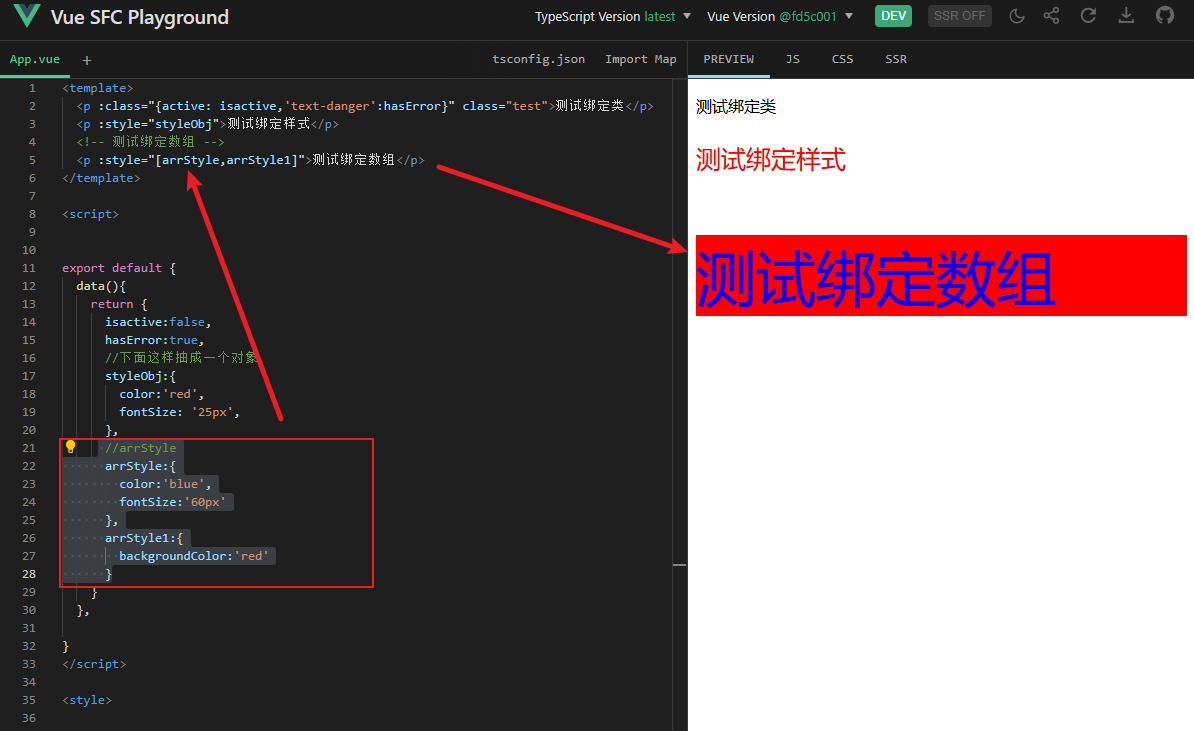Click the Vue logo icon
1194x731 pixels.
(x=27, y=16)
